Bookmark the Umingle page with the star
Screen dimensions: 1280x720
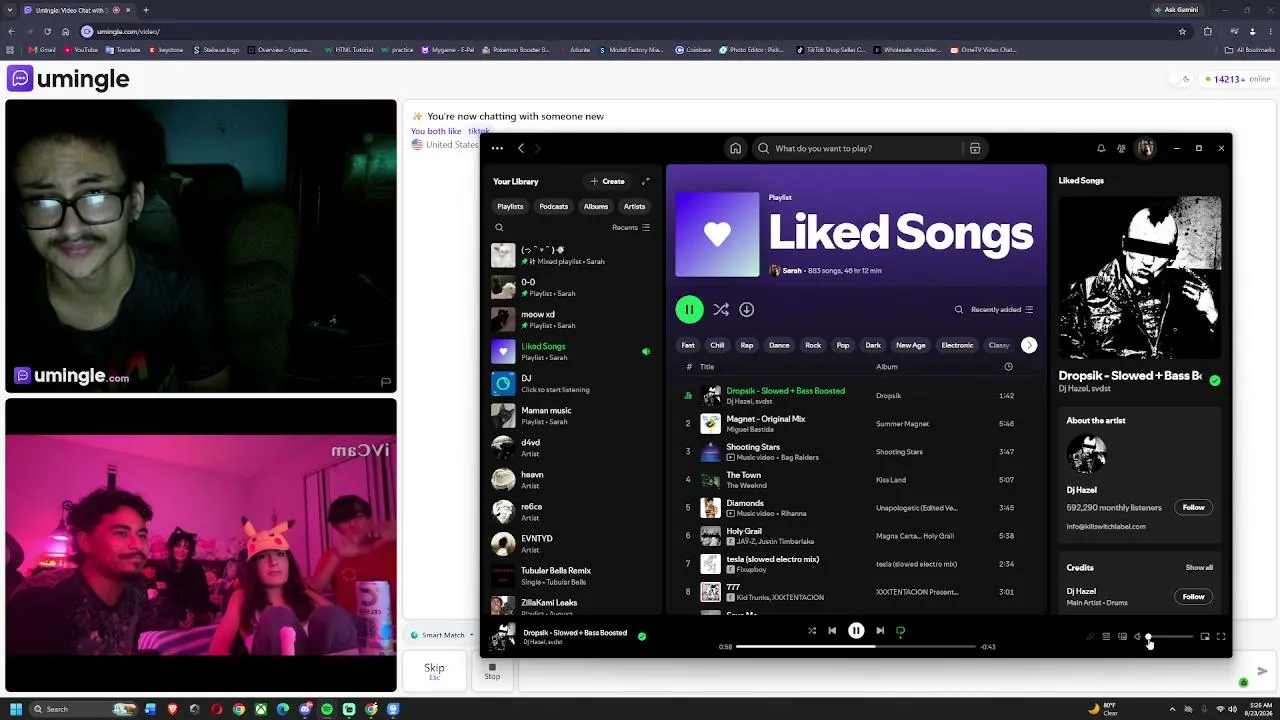point(1182,31)
